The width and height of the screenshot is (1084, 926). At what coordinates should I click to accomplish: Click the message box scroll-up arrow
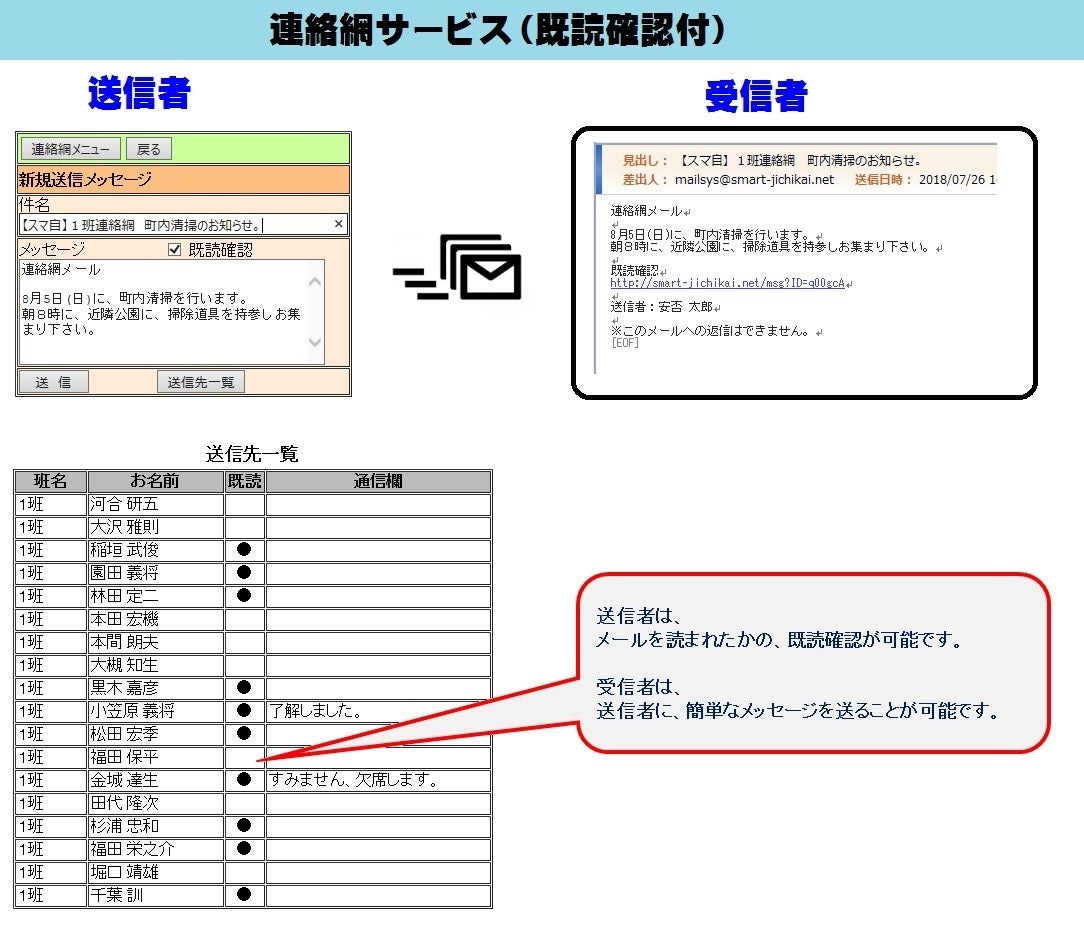315,281
